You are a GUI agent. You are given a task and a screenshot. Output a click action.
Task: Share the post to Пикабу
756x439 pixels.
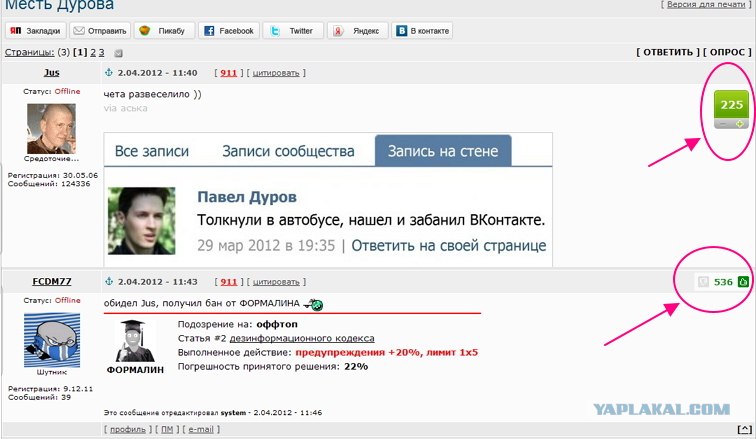click(x=164, y=31)
